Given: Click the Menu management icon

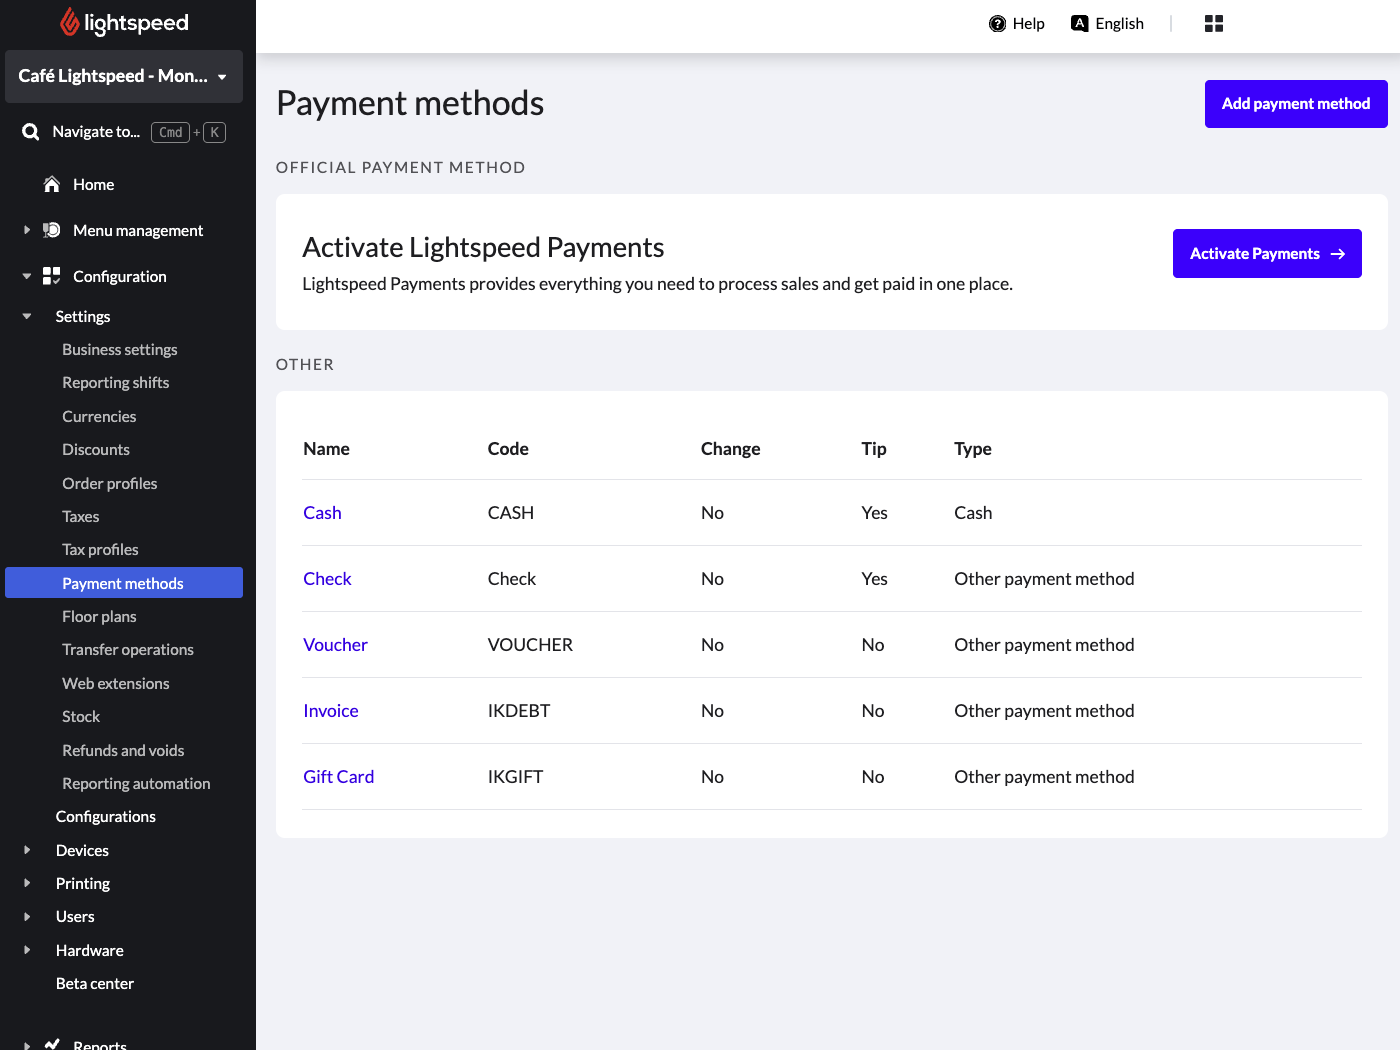Looking at the screenshot, I should point(52,230).
